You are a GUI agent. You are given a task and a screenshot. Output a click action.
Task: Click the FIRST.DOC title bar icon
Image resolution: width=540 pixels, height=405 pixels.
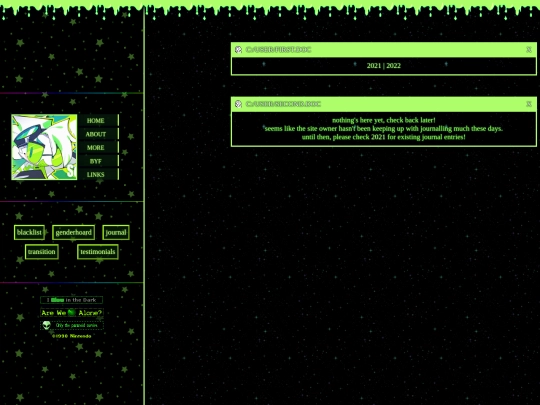click(238, 50)
